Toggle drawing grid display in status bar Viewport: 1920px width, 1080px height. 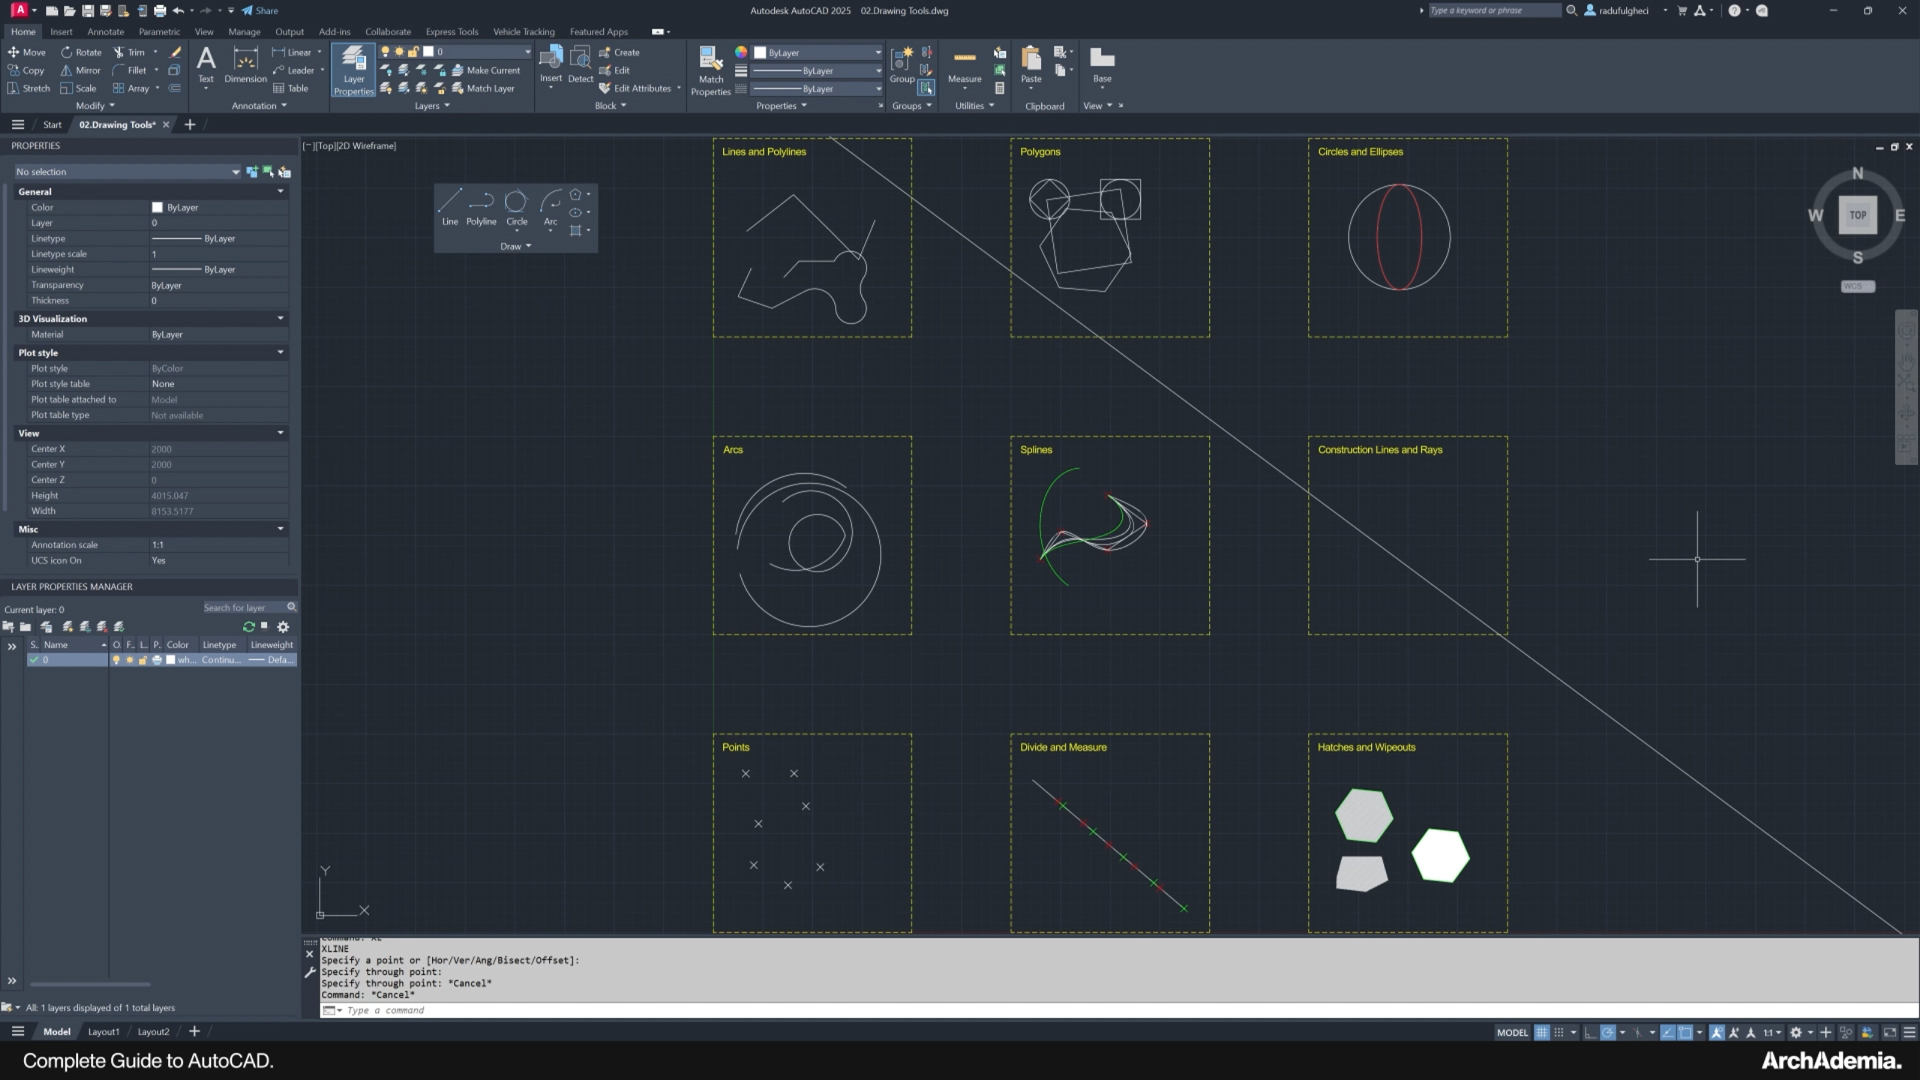1541,1032
